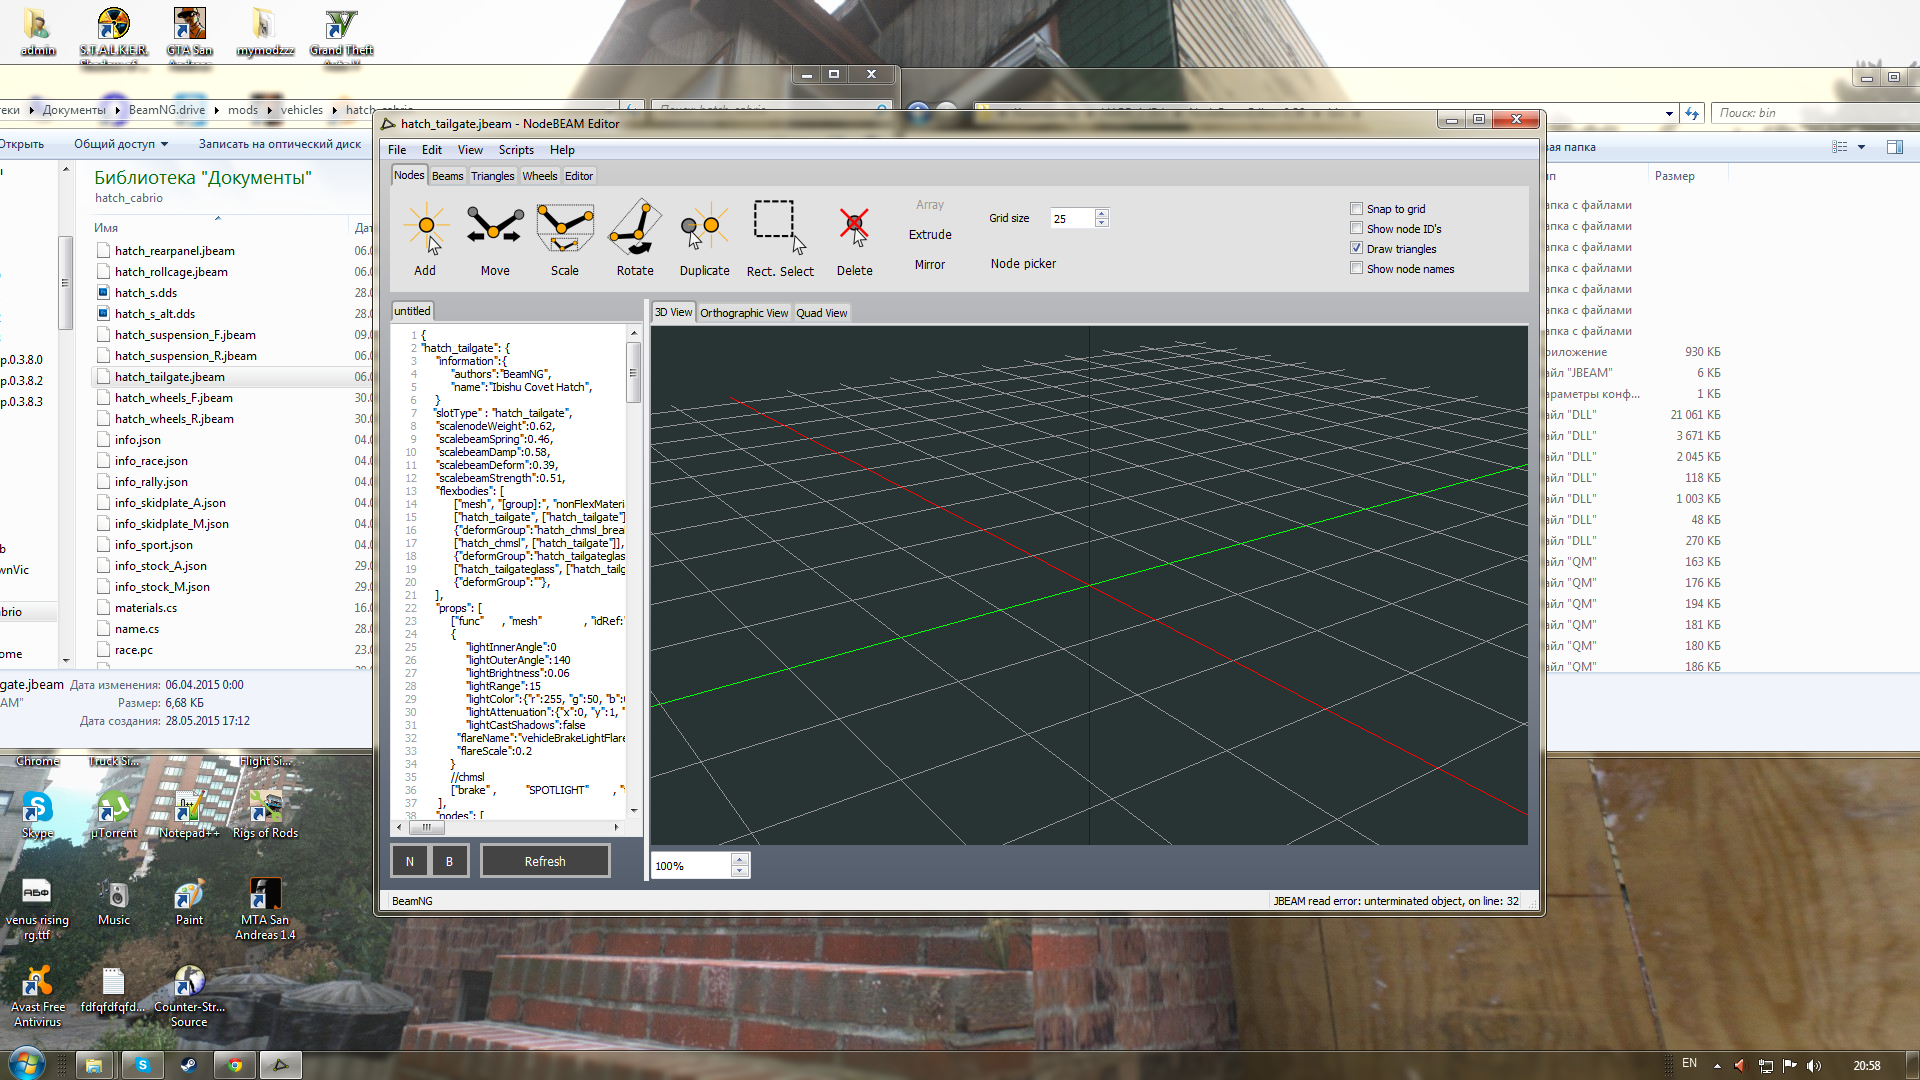Select the Delete node tool
Viewport: 1920px width, 1080px height.
point(855,238)
